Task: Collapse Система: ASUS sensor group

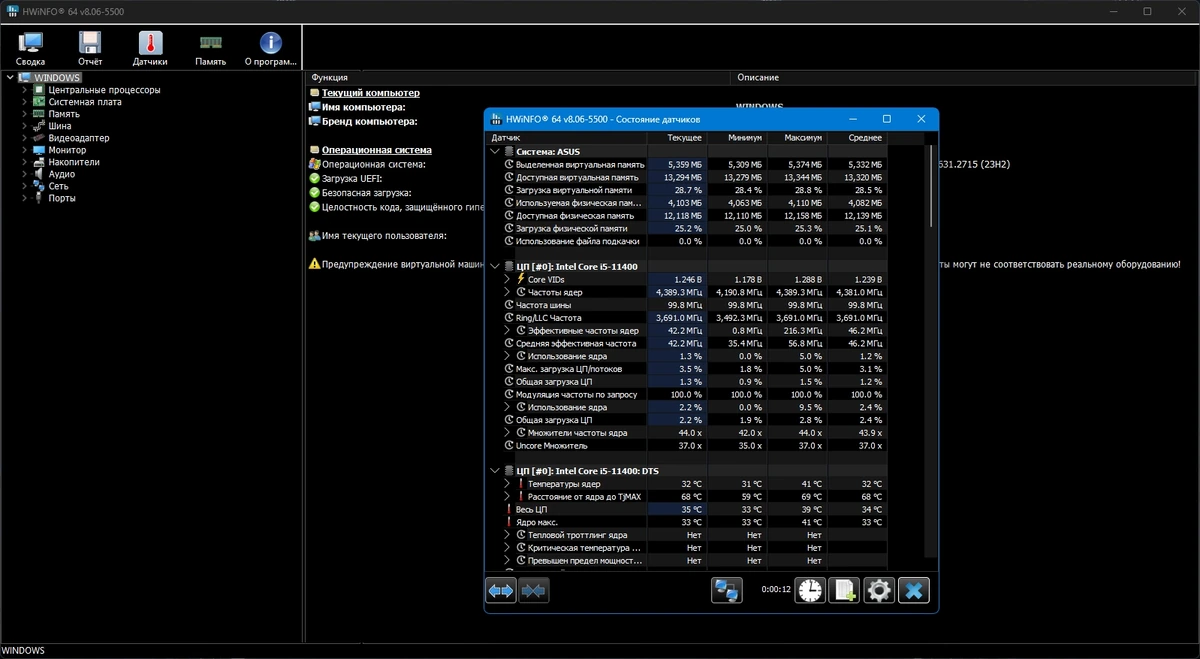Action: 494,151
